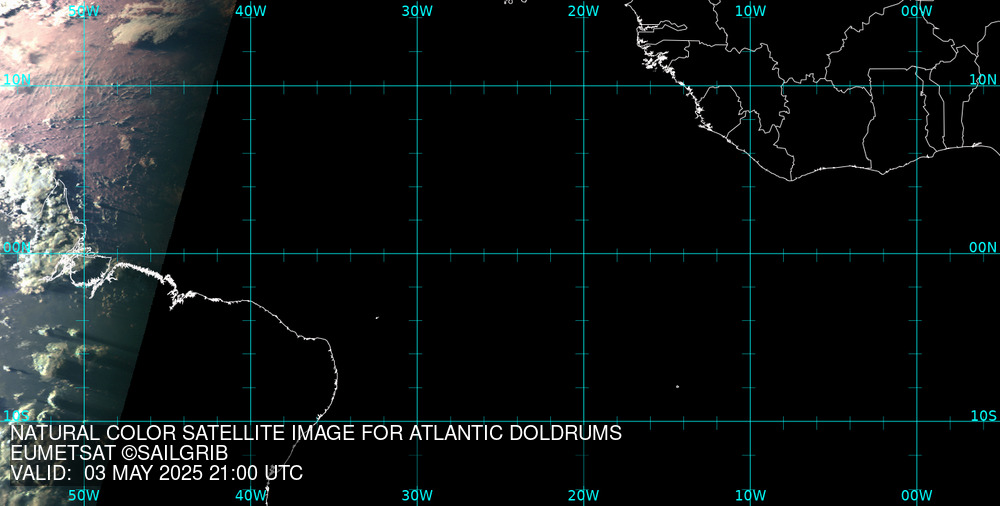Click the 20W longitude label along the bottom edge
1000x506 pixels.
tap(584, 496)
